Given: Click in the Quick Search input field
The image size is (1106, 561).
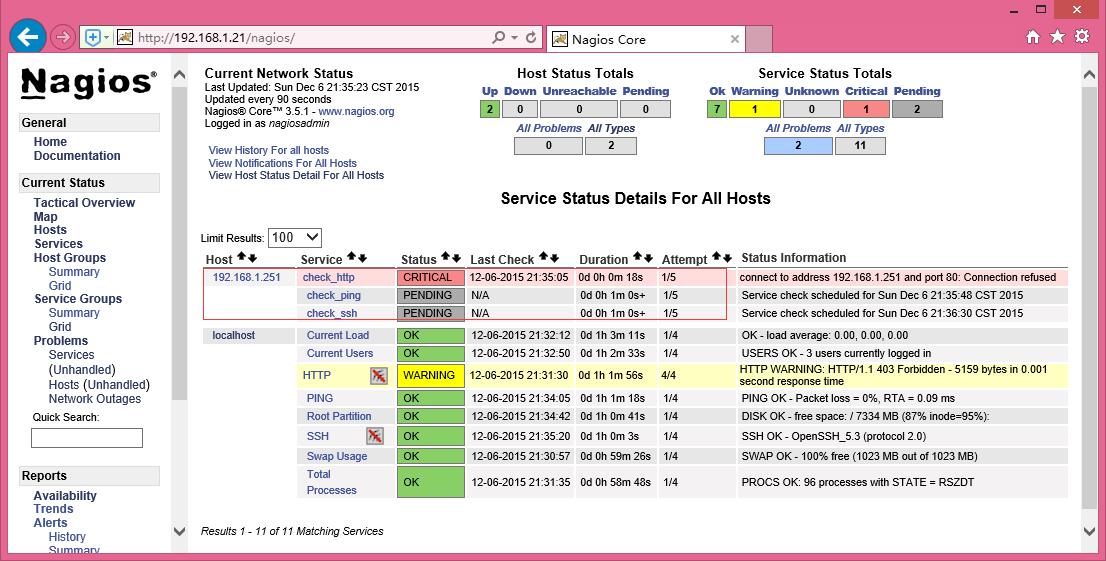Looking at the screenshot, I should (x=87, y=438).
